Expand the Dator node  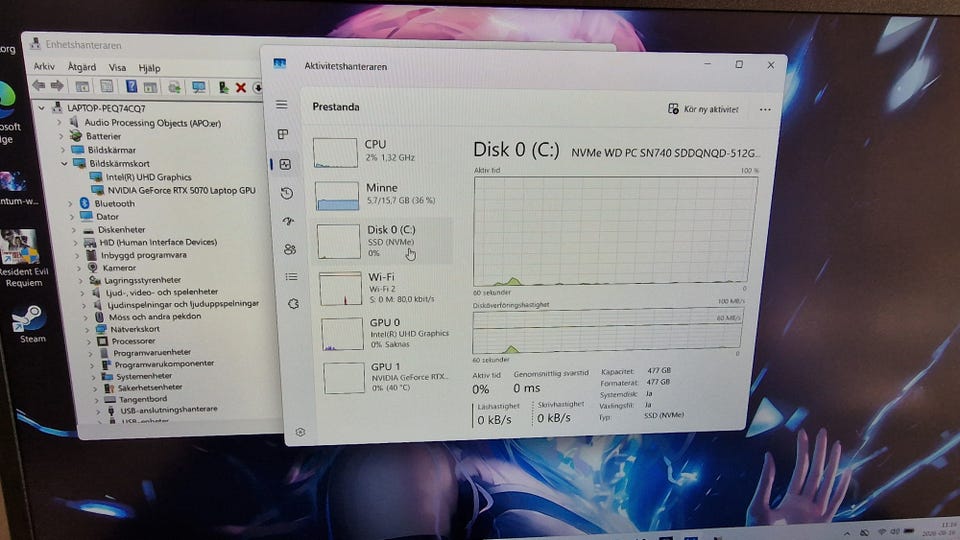71,216
